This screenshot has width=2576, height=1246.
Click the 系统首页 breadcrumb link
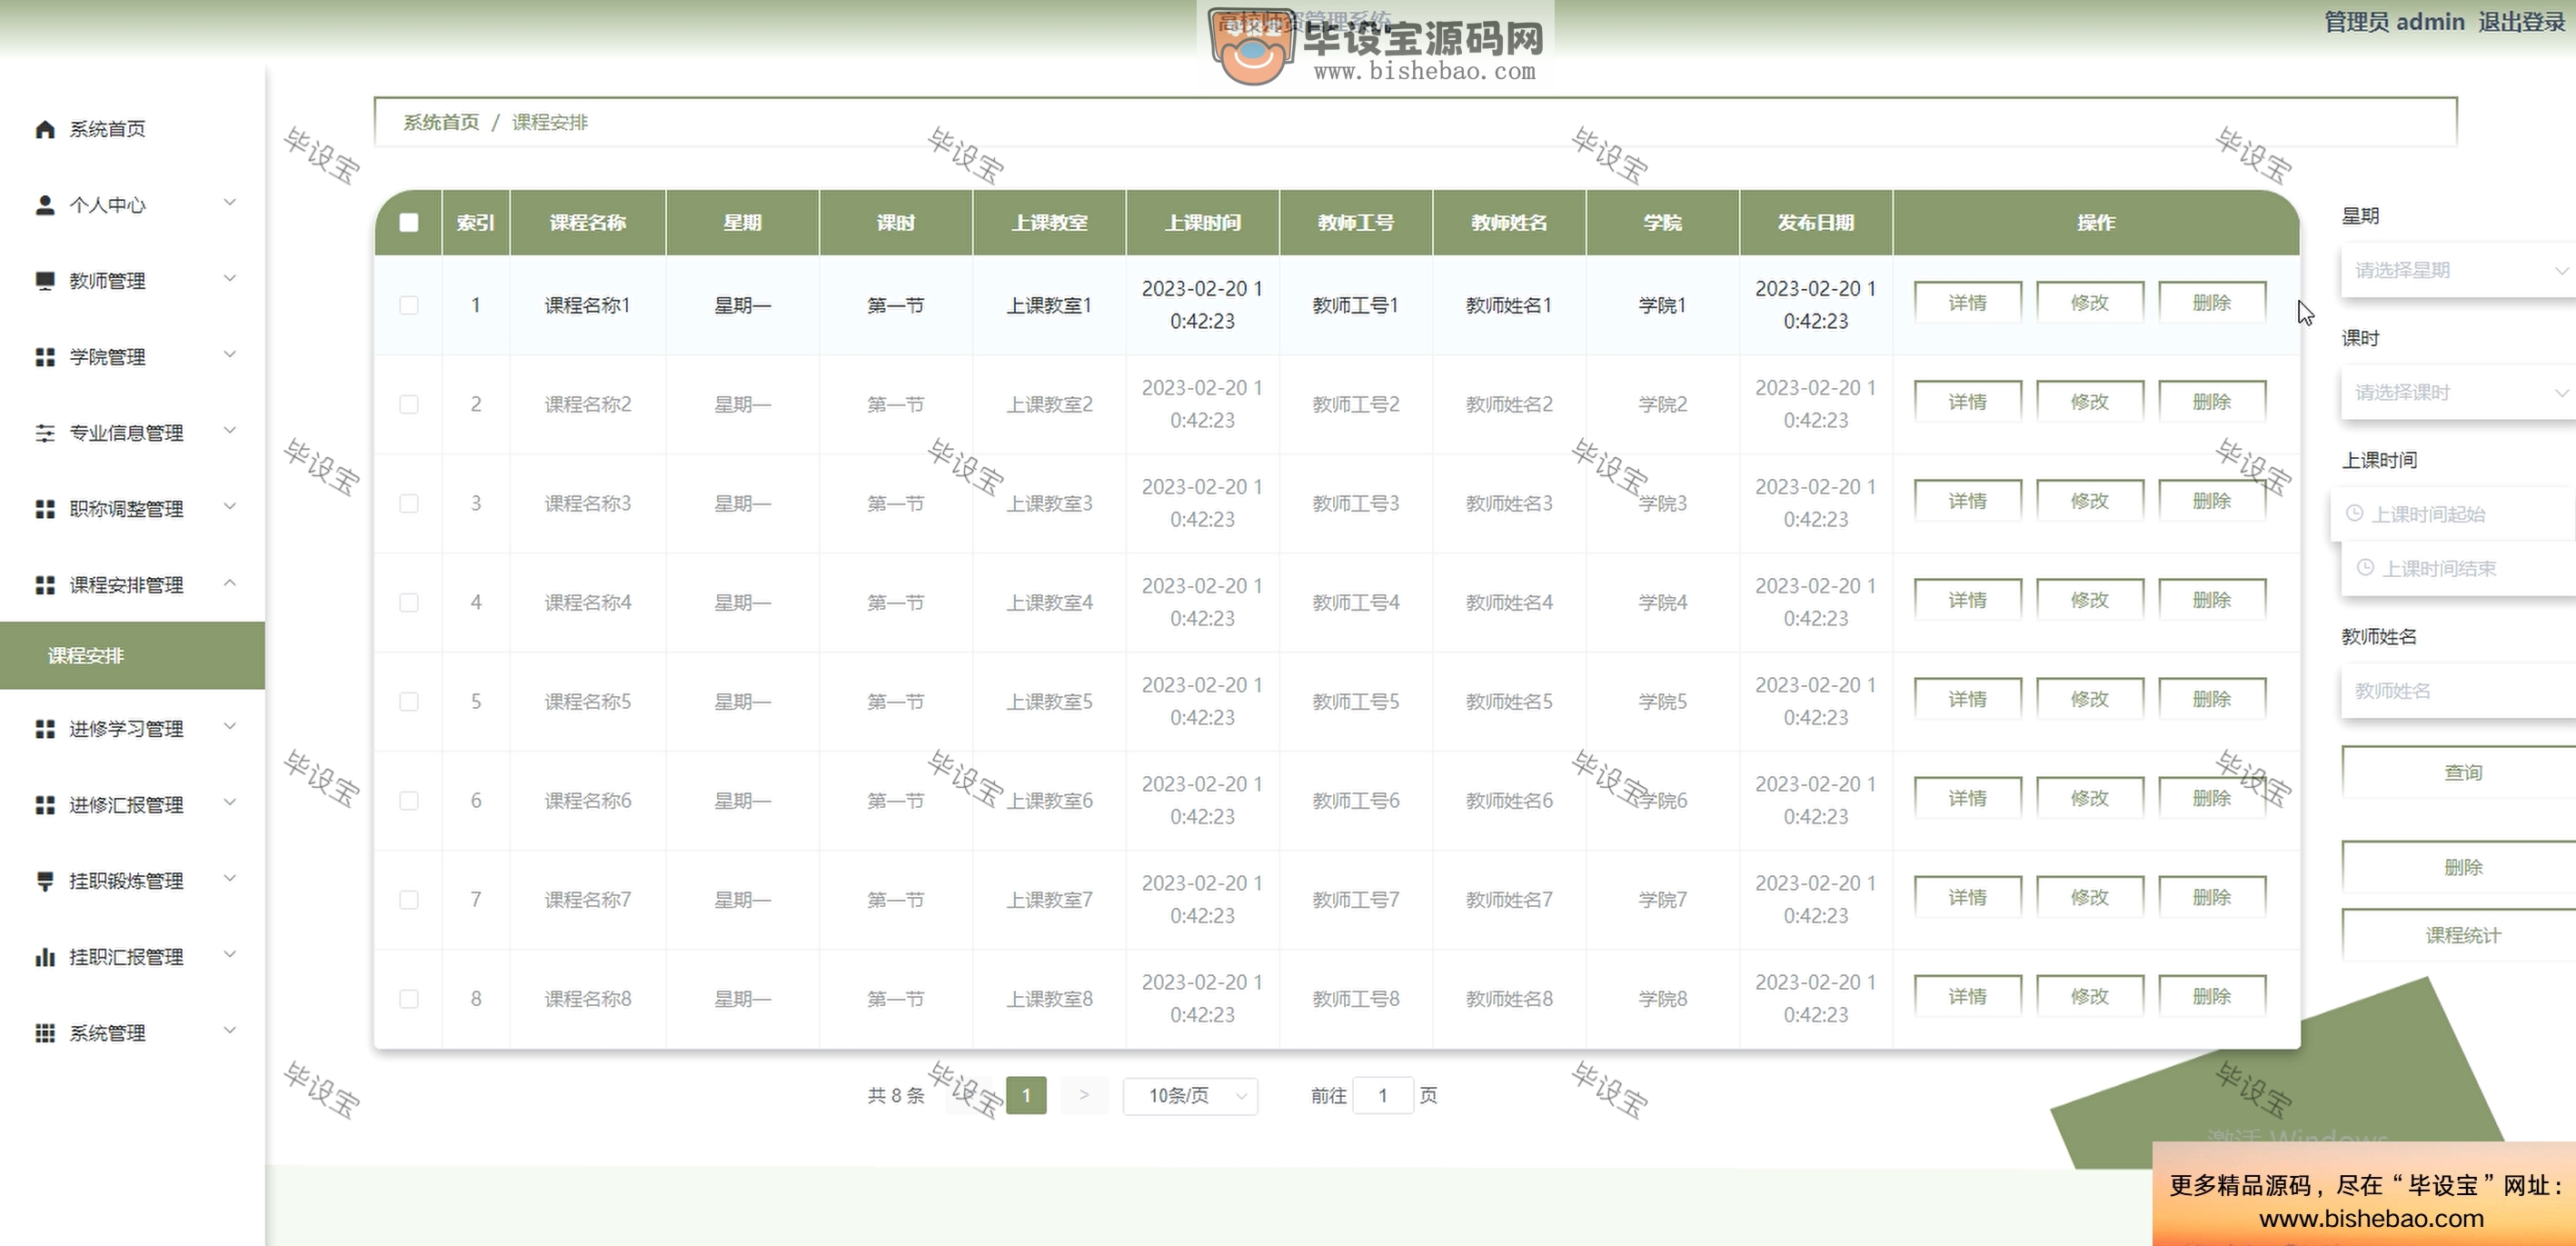point(441,122)
